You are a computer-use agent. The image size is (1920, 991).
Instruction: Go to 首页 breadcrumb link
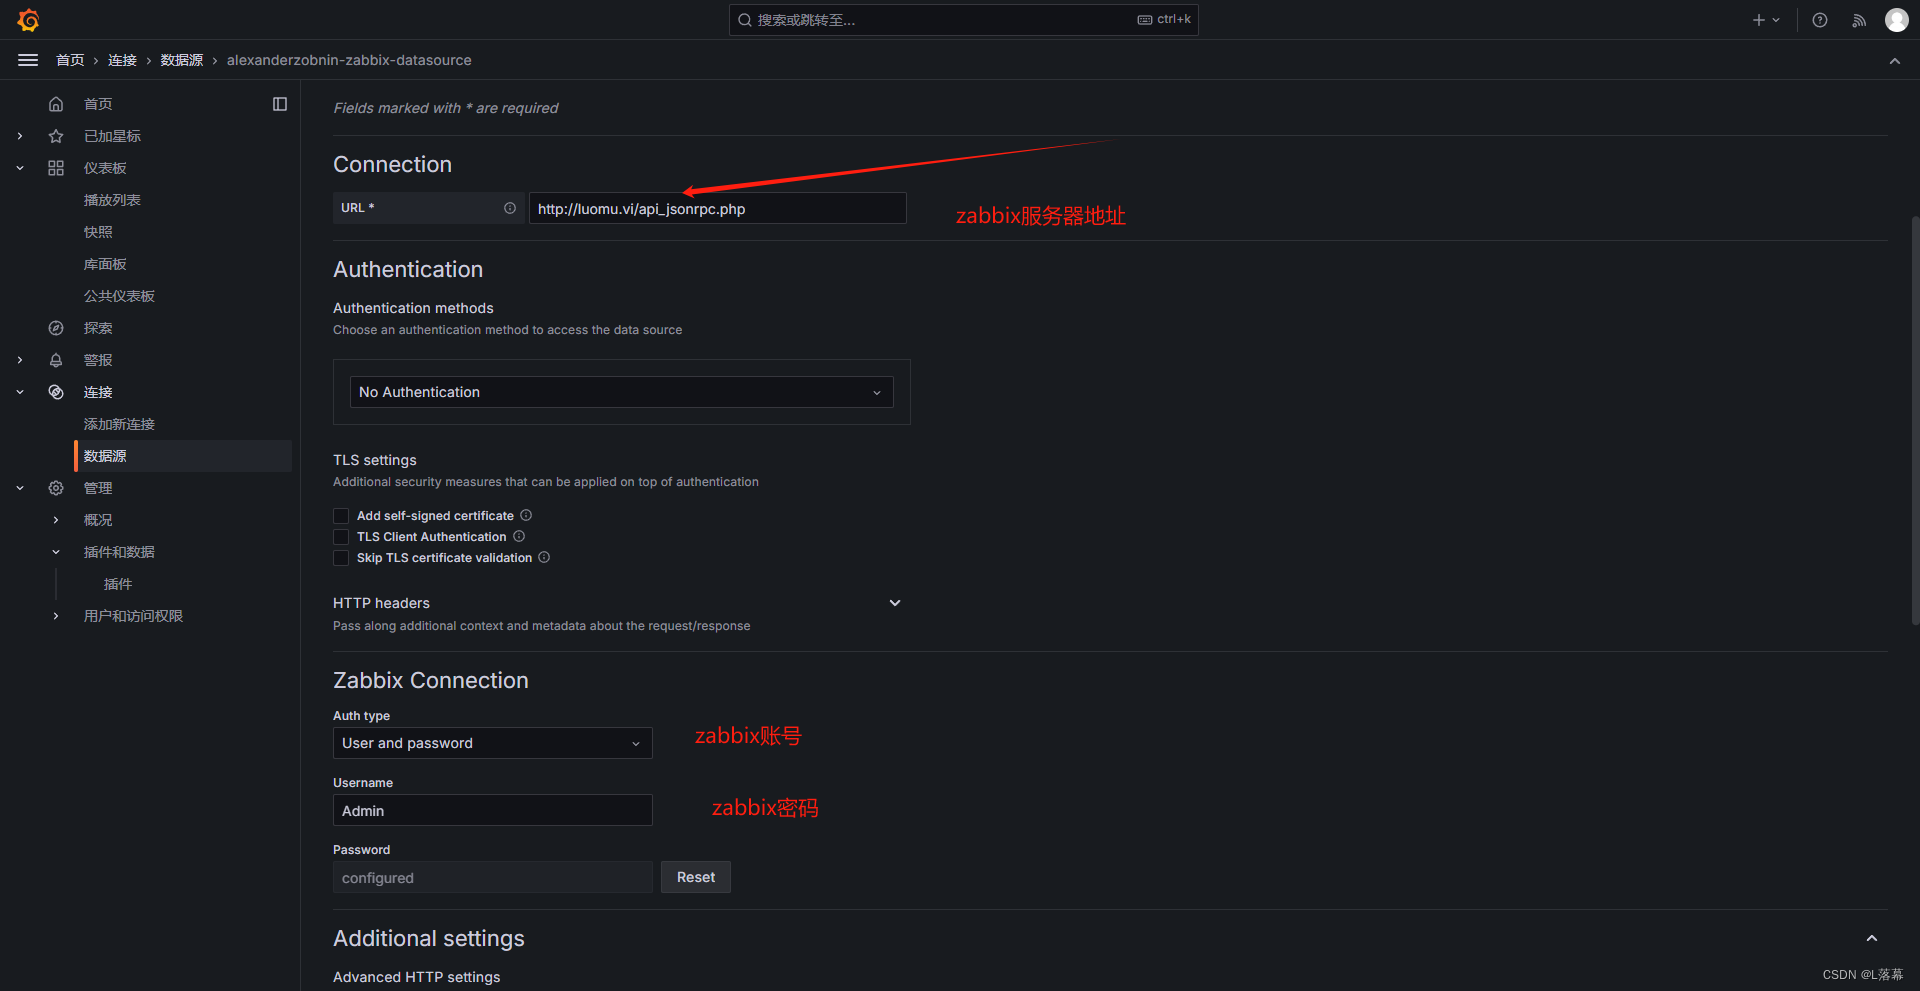70,60
